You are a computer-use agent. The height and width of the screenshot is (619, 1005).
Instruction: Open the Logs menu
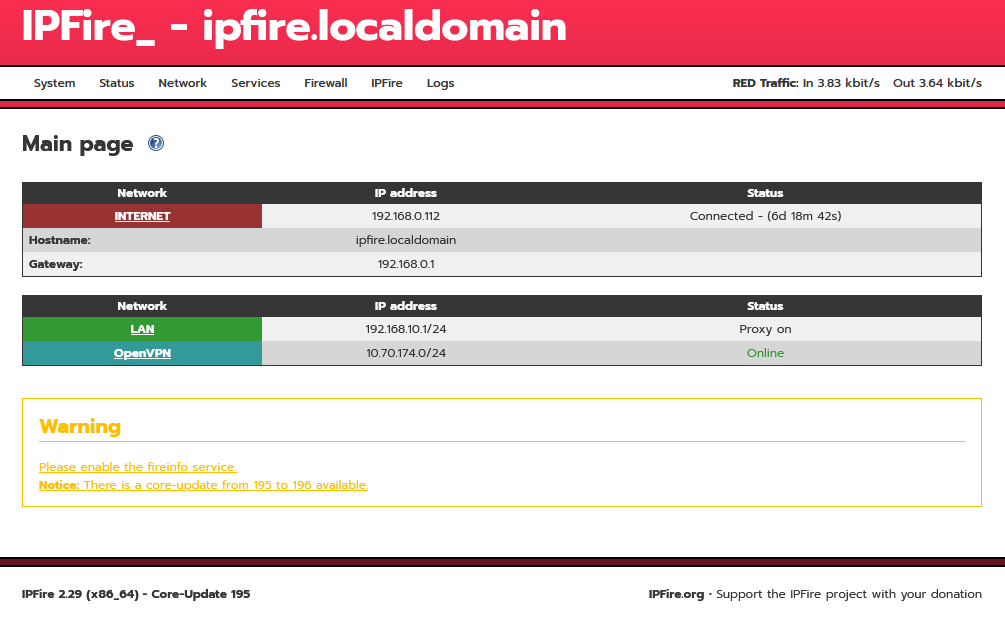(440, 83)
